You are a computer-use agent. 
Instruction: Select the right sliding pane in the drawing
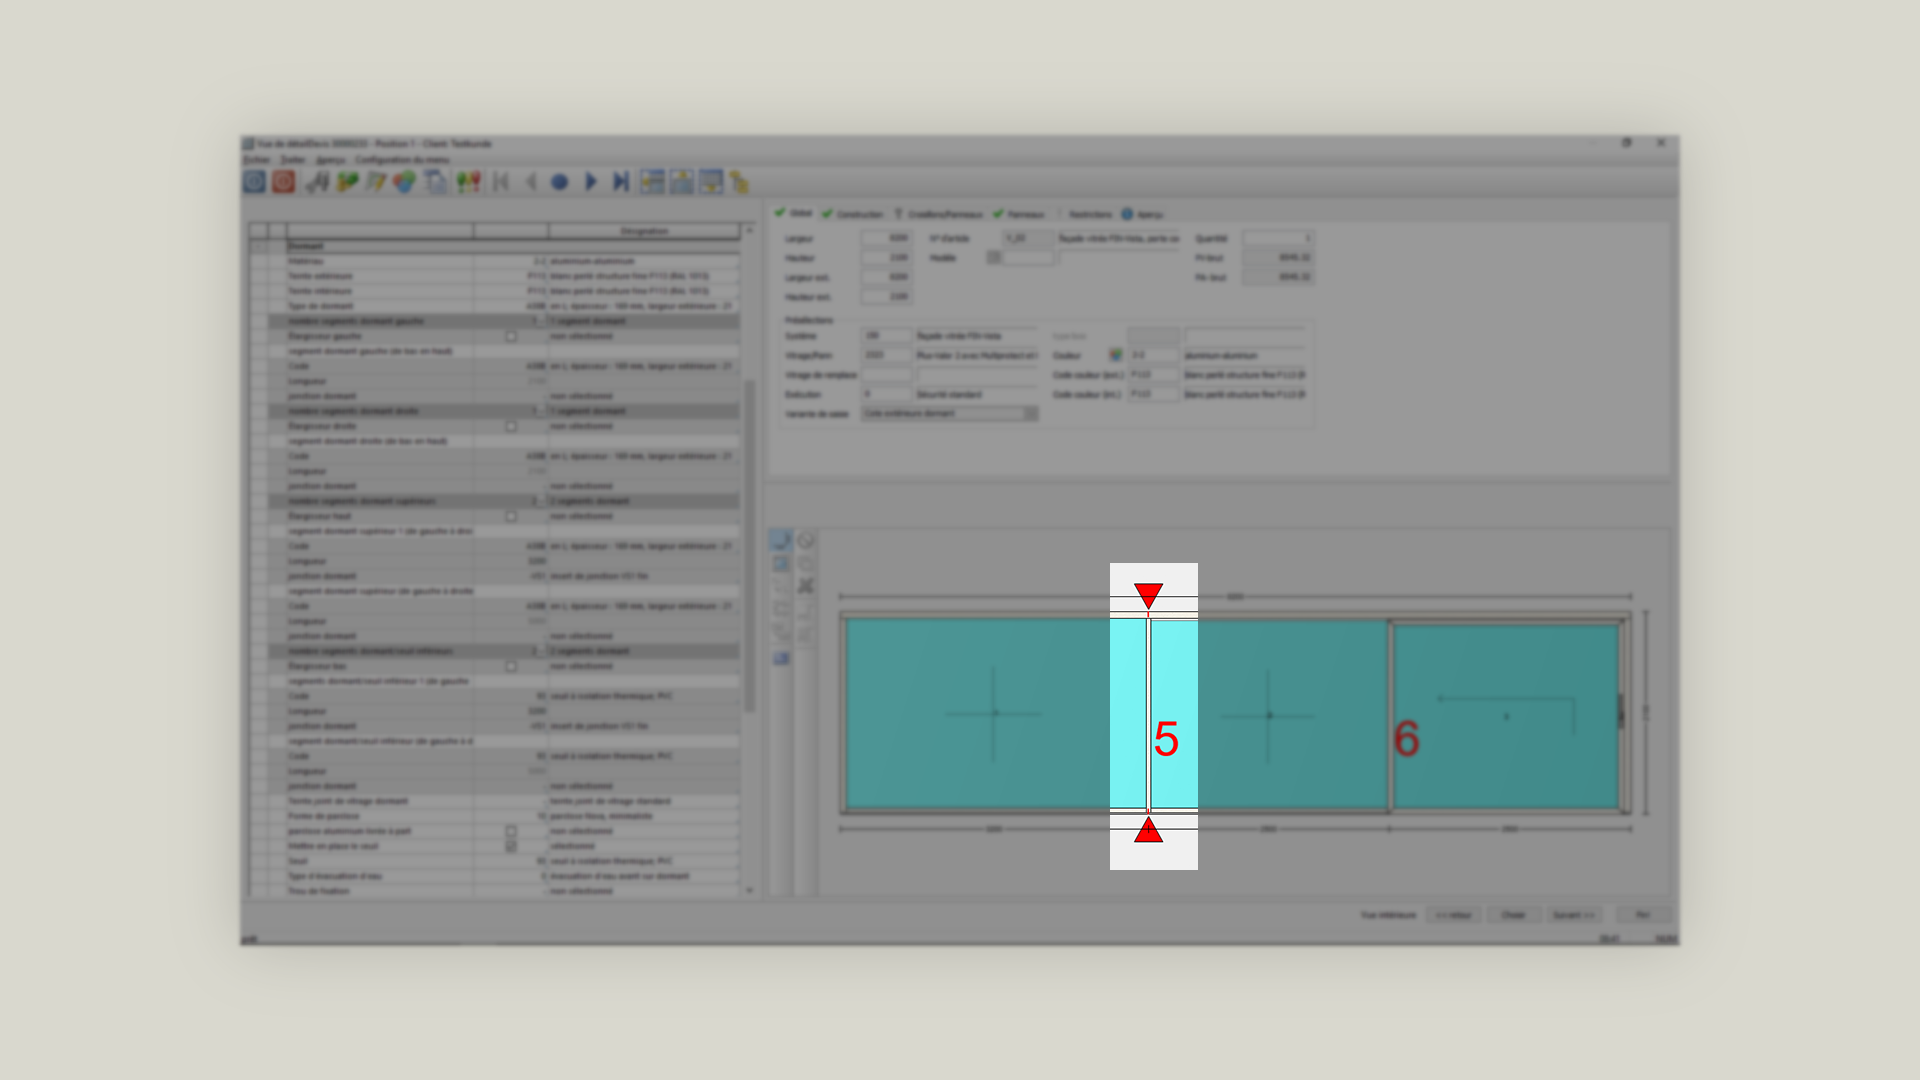1506,716
